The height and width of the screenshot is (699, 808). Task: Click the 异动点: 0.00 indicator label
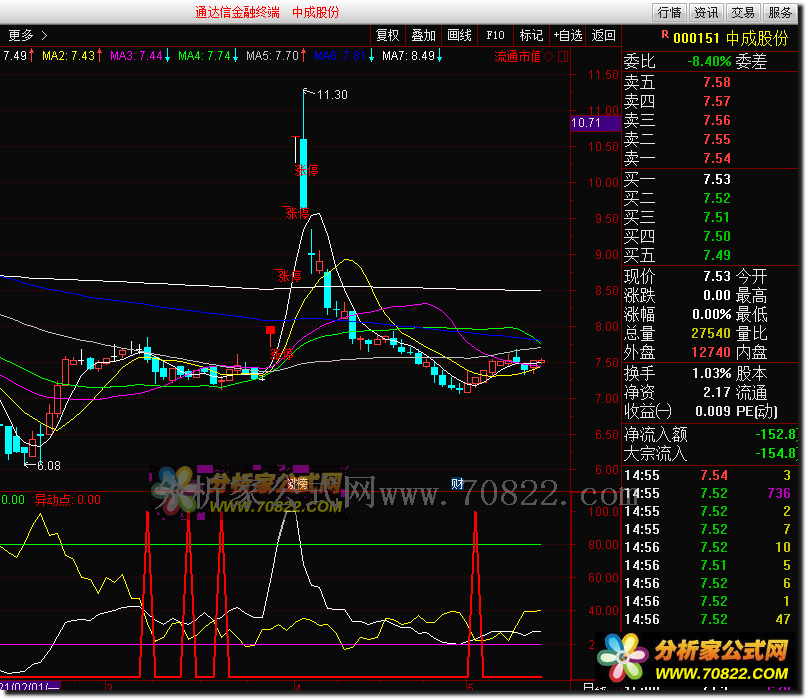(x=68, y=500)
